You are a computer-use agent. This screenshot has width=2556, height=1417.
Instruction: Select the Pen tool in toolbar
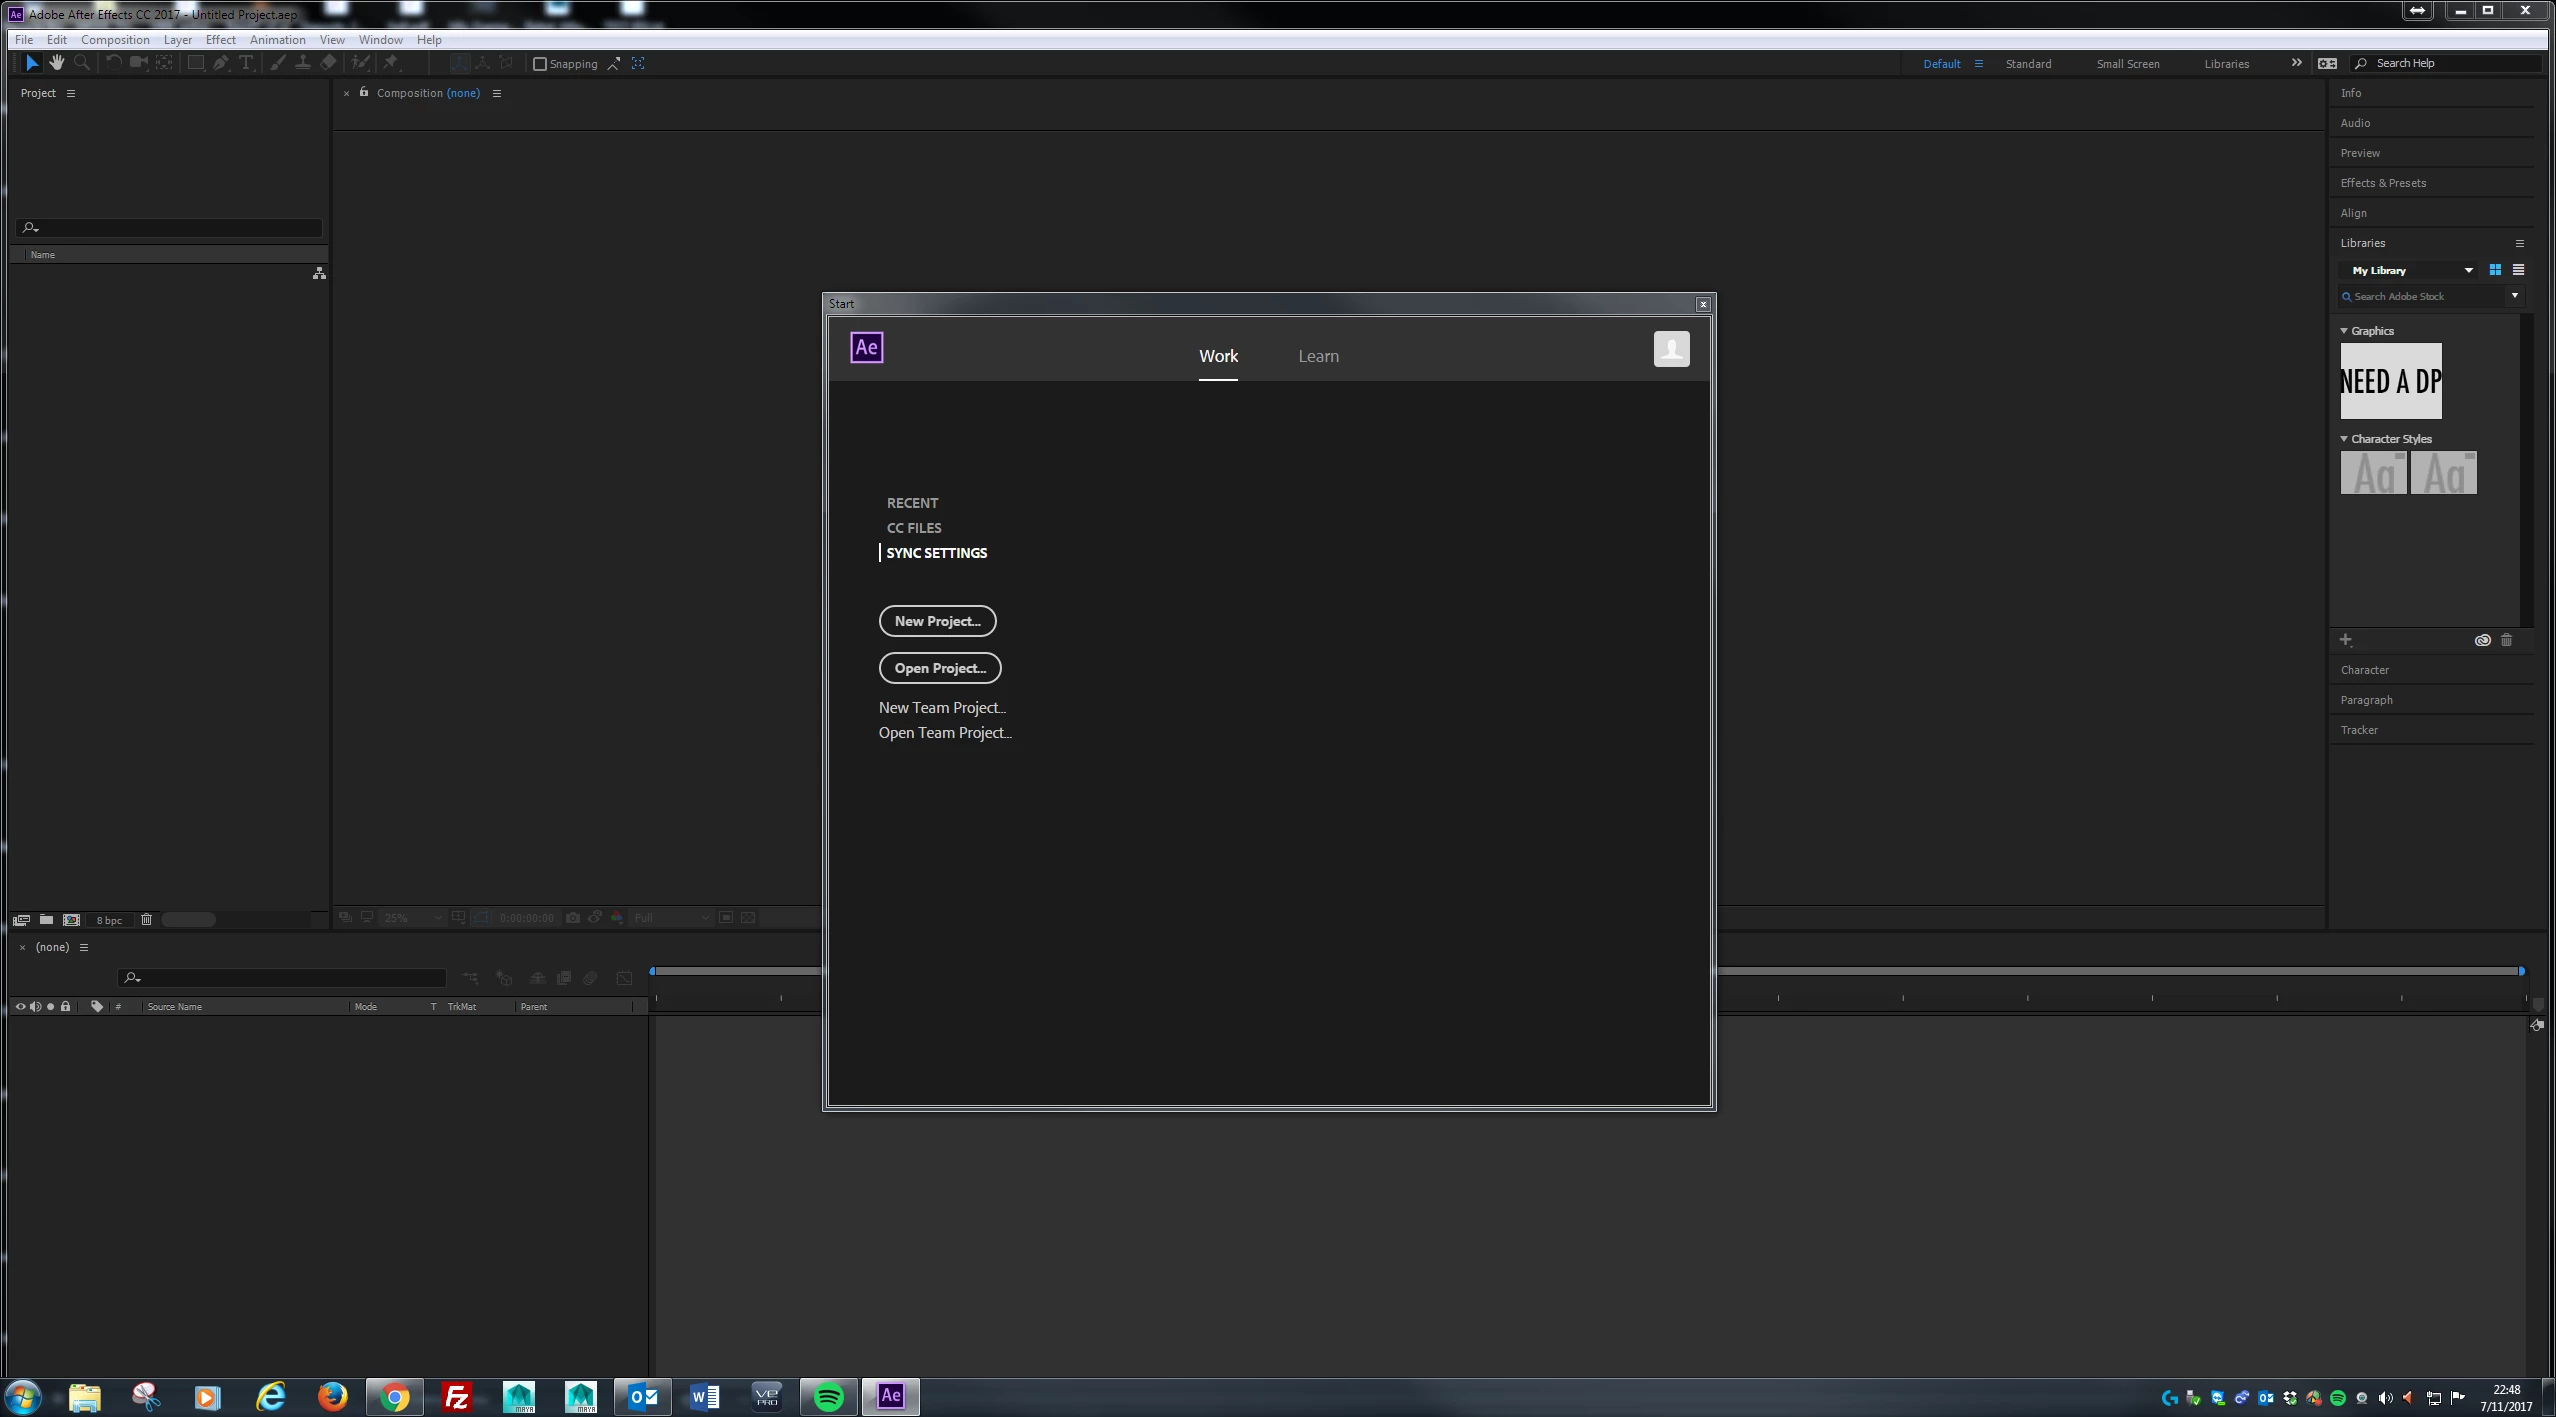(x=221, y=63)
